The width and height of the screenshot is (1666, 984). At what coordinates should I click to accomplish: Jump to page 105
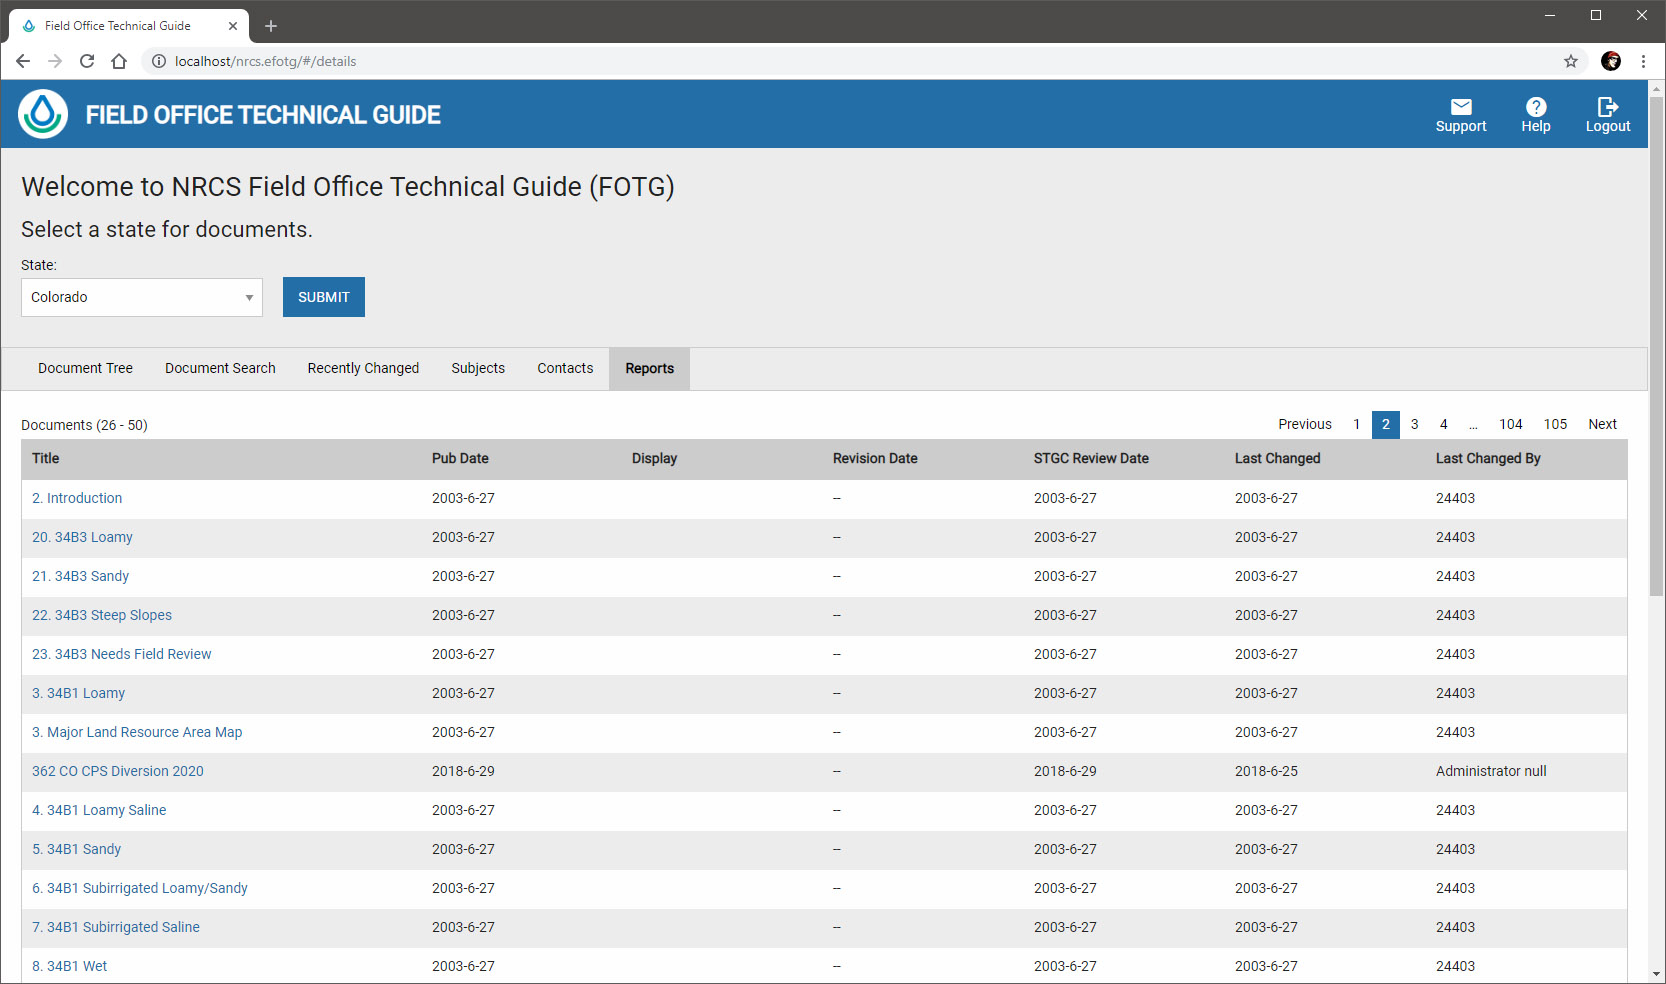click(x=1556, y=424)
